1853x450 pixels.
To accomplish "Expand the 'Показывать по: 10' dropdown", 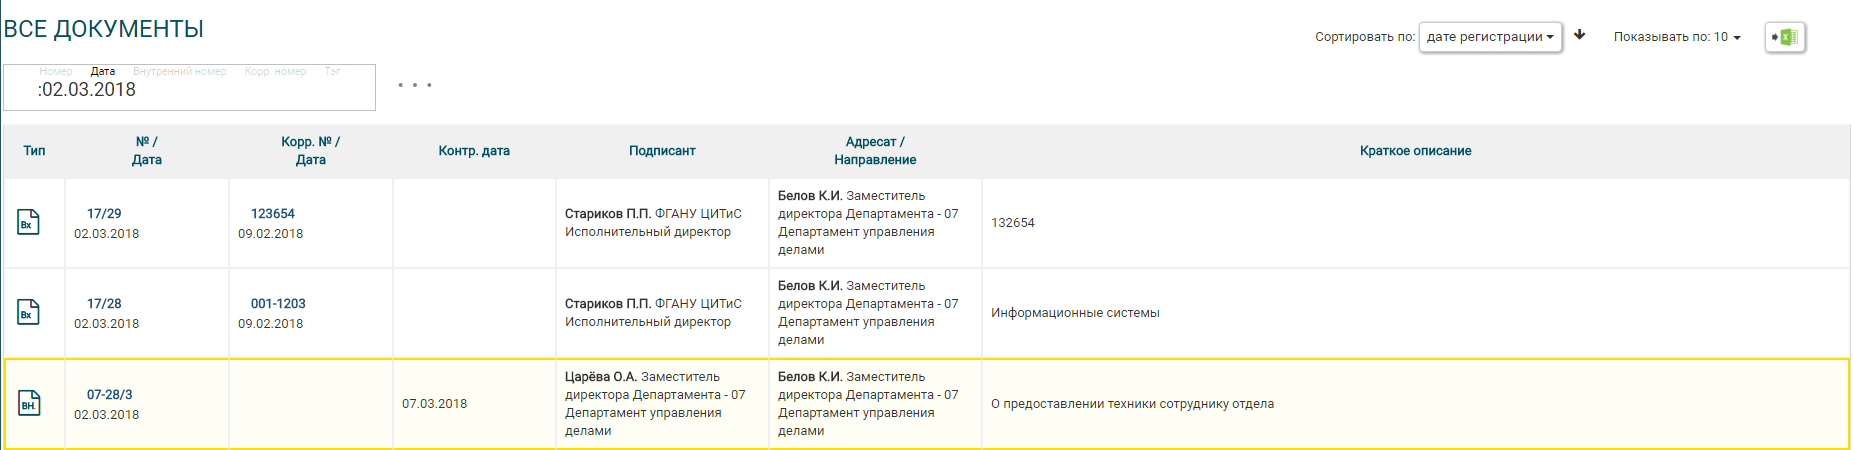I will 1677,37.
